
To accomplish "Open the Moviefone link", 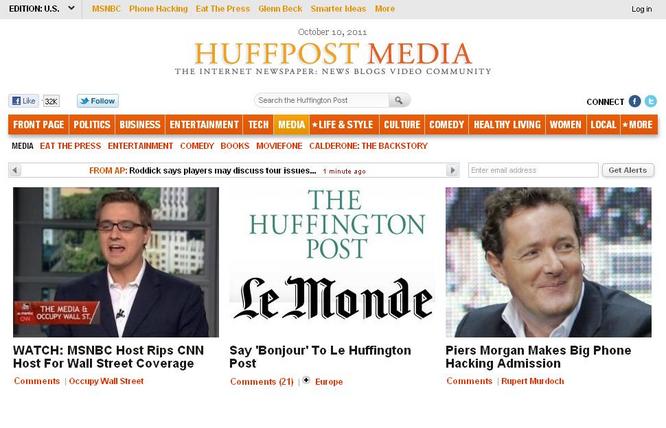I will click(x=279, y=146).
